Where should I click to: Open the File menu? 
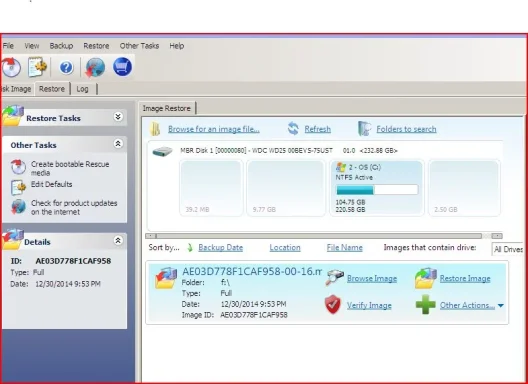coord(8,46)
